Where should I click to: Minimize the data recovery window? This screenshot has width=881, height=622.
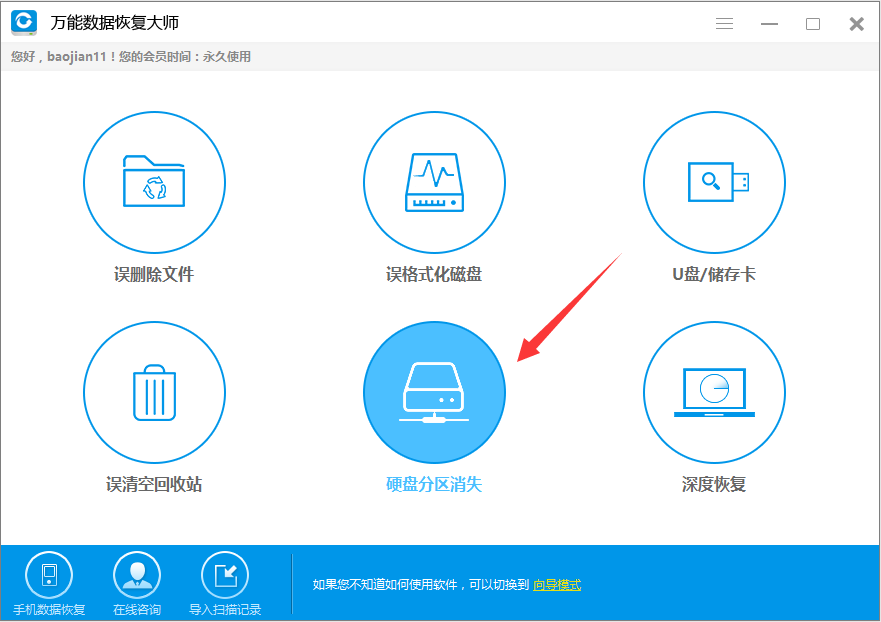[769, 24]
